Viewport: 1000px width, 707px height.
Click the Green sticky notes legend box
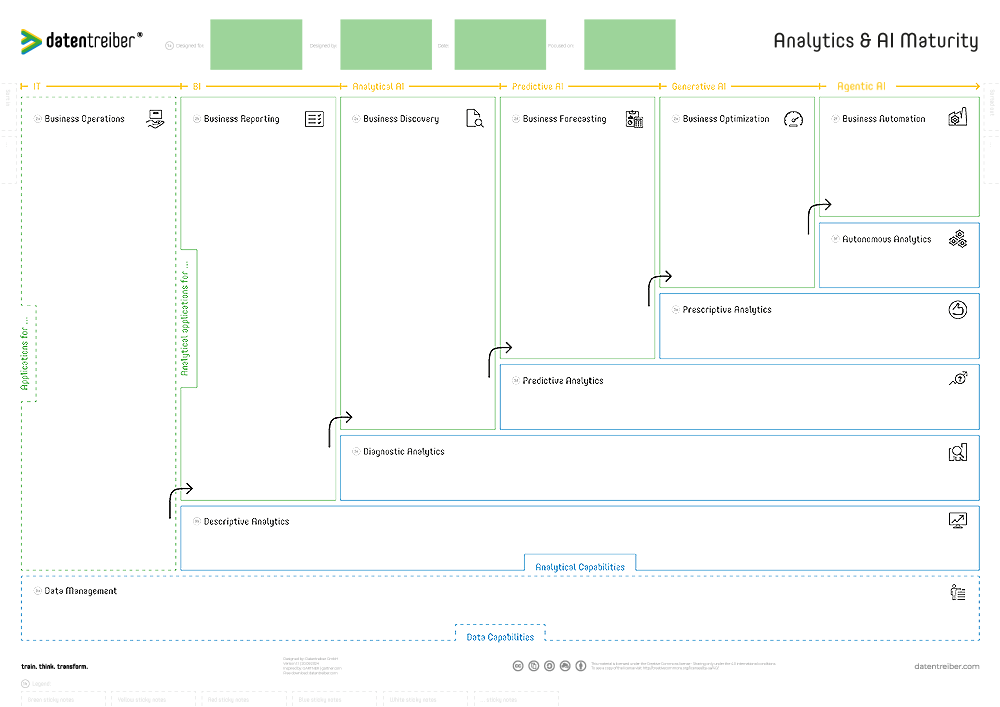pyautogui.click(x=63, y=699)
